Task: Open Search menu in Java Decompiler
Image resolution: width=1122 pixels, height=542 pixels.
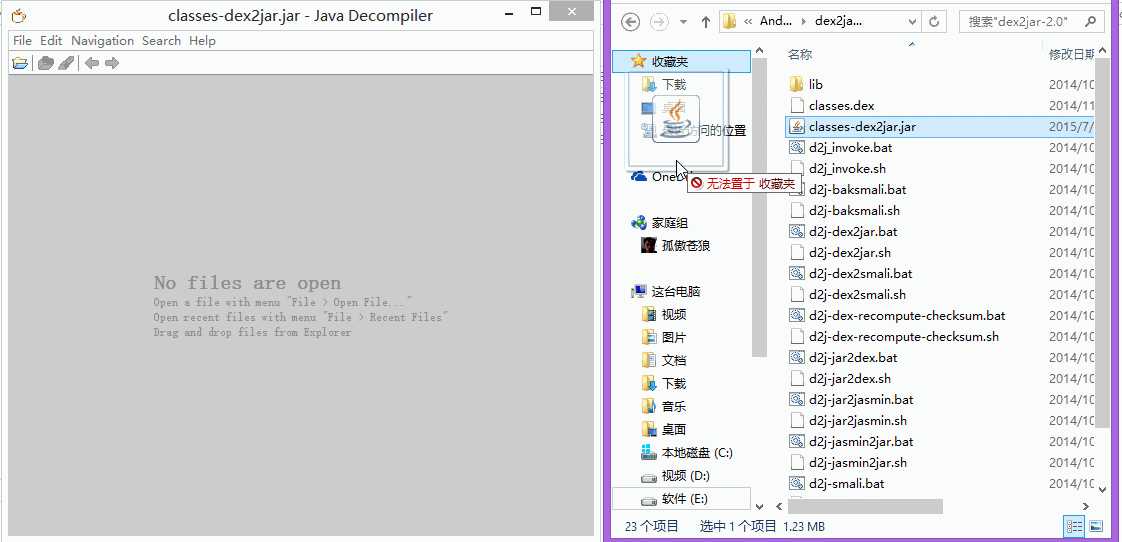Action: point(161,41)
